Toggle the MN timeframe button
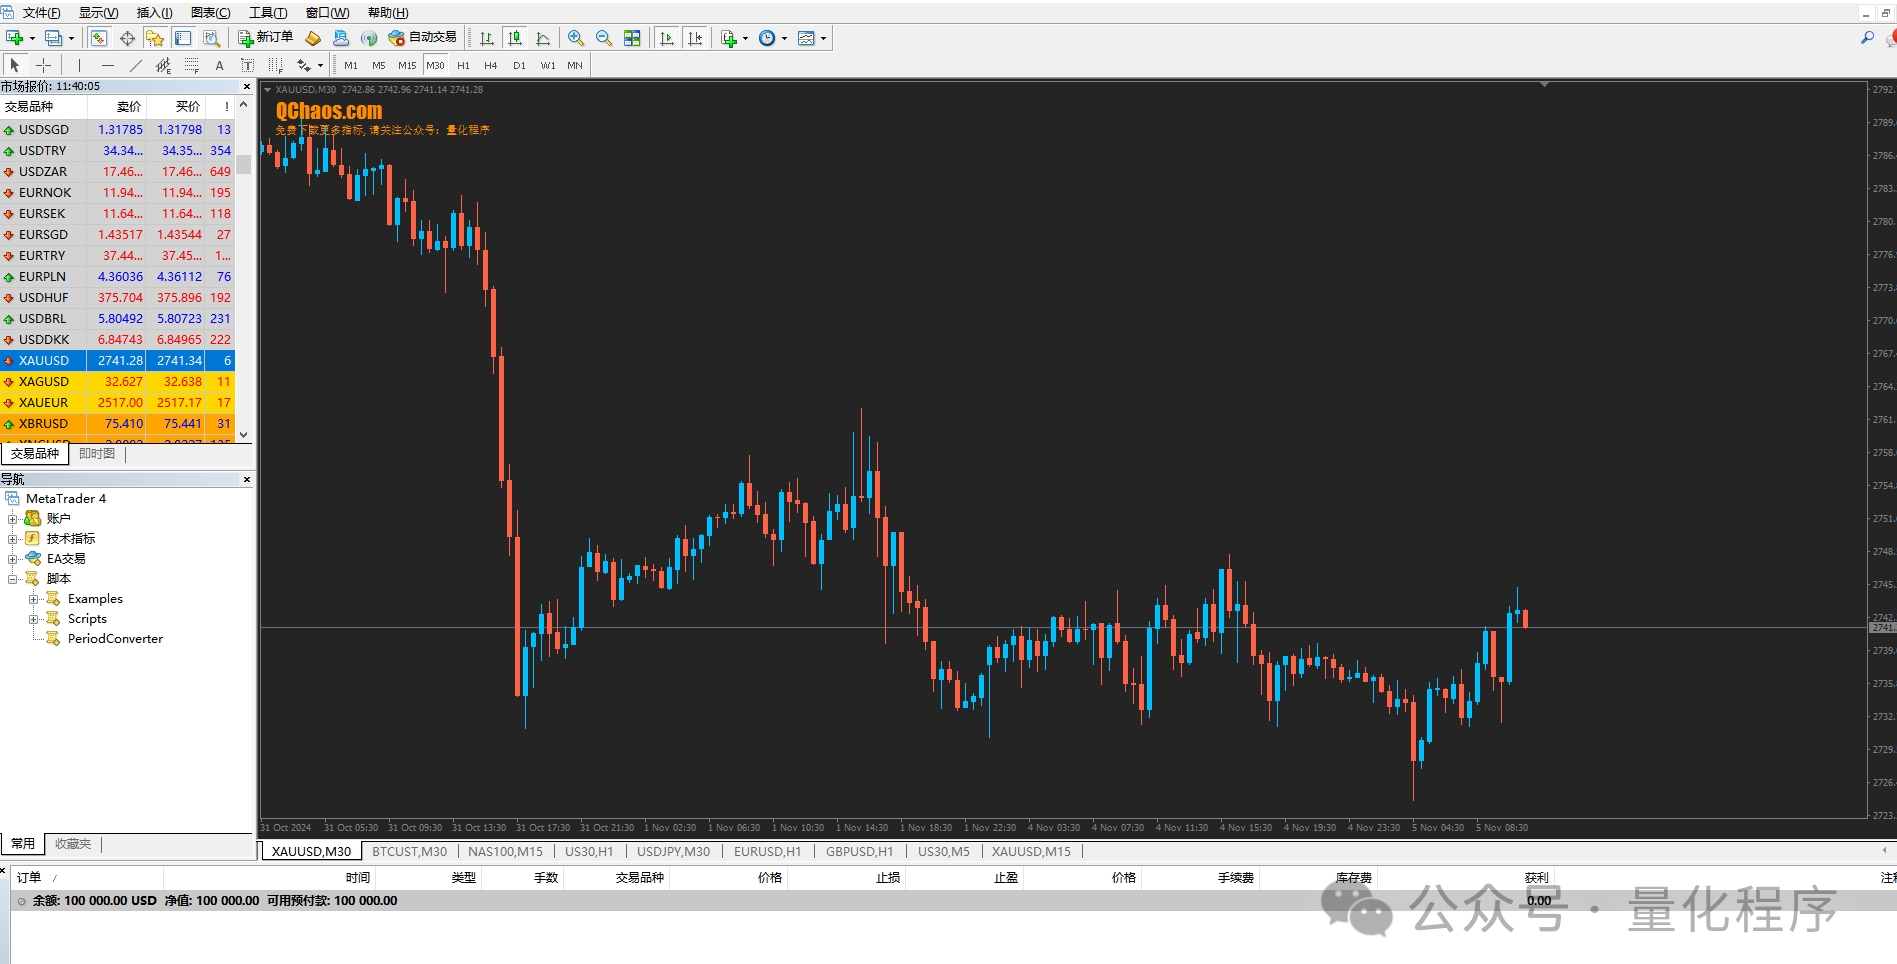The height and width of the screenshot is (964, 1897). coord(575,65)
